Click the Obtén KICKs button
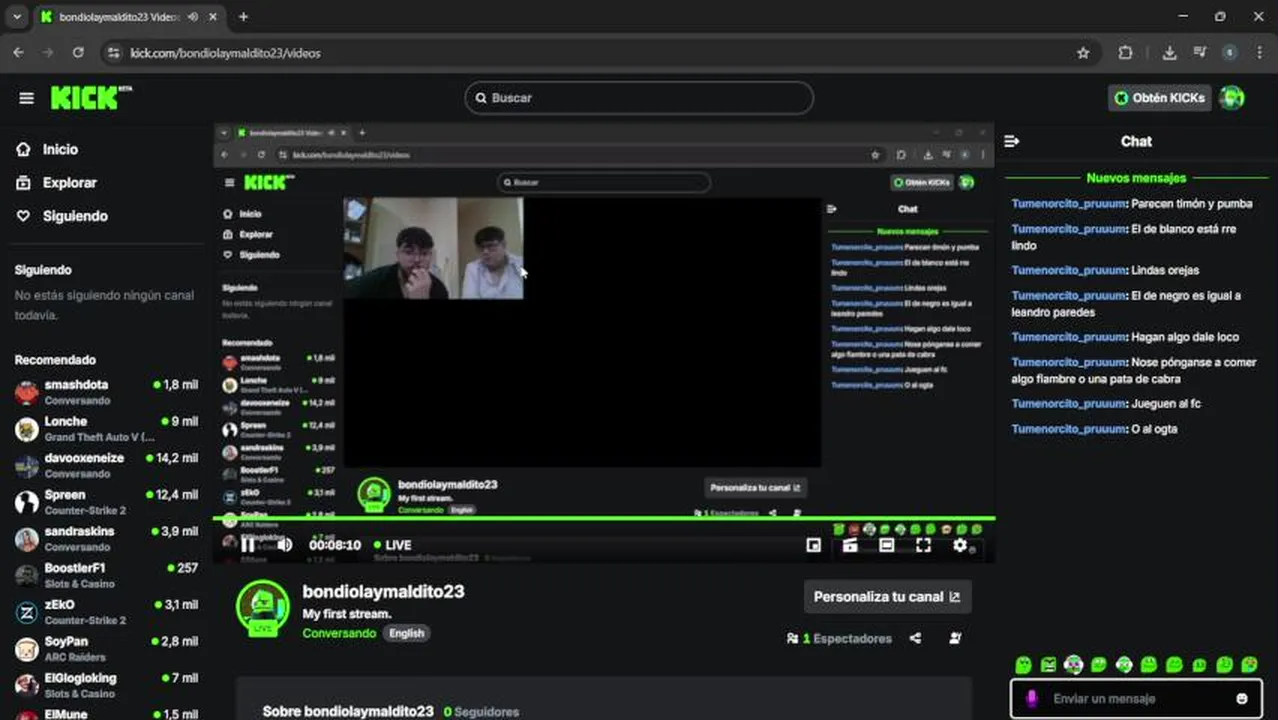The width and height of the screenshot is (1278, 720). pos(1159,98)
